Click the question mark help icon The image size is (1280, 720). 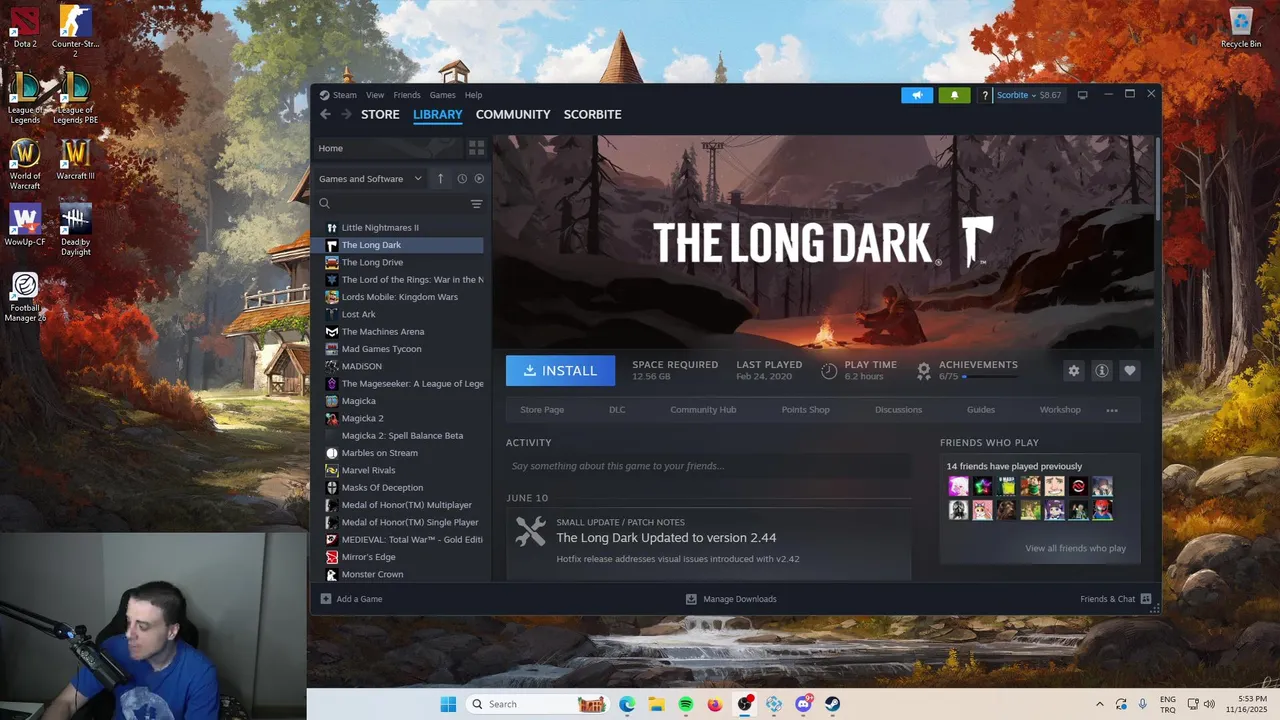985,95
